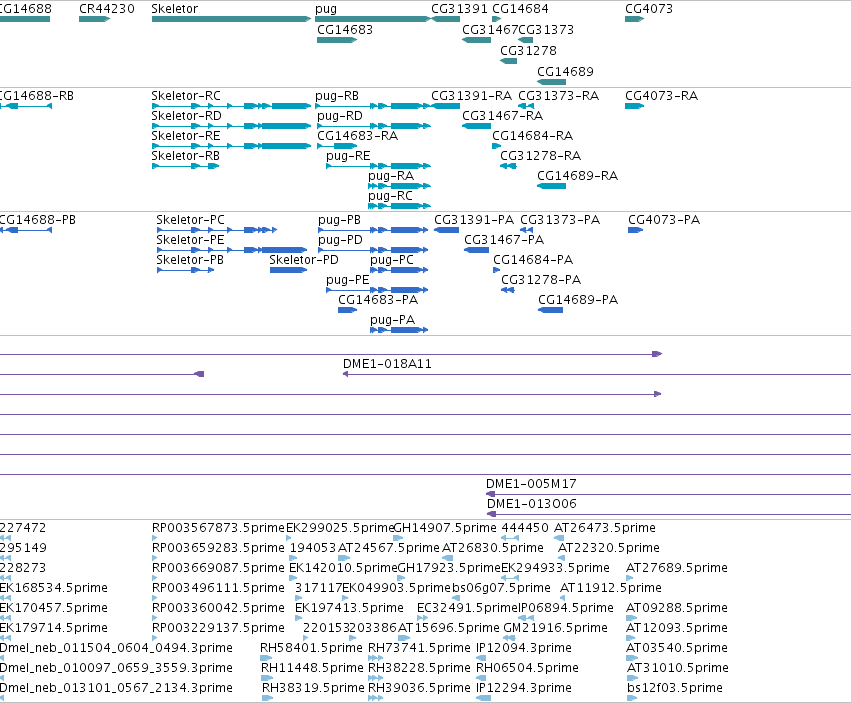Select the Skeletor-RB transcript label
Screen dimensions: 851x703
(186, 156)
